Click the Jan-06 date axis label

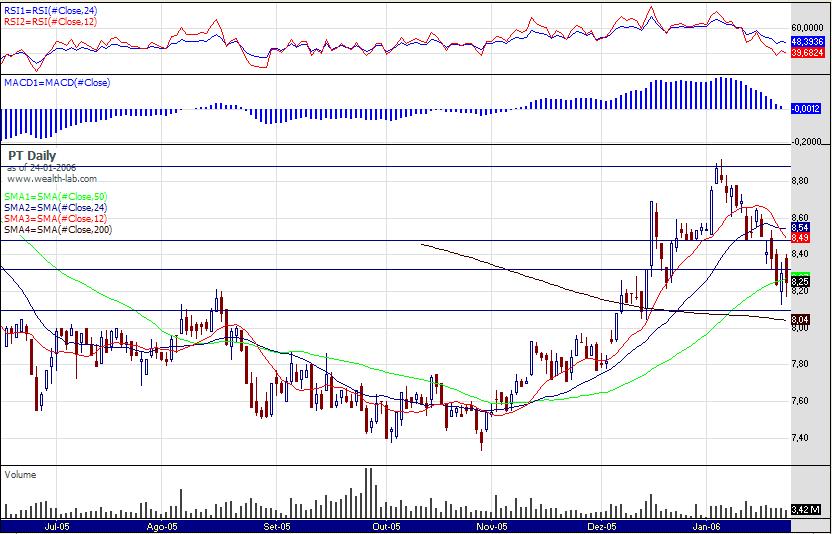(708, 527)
